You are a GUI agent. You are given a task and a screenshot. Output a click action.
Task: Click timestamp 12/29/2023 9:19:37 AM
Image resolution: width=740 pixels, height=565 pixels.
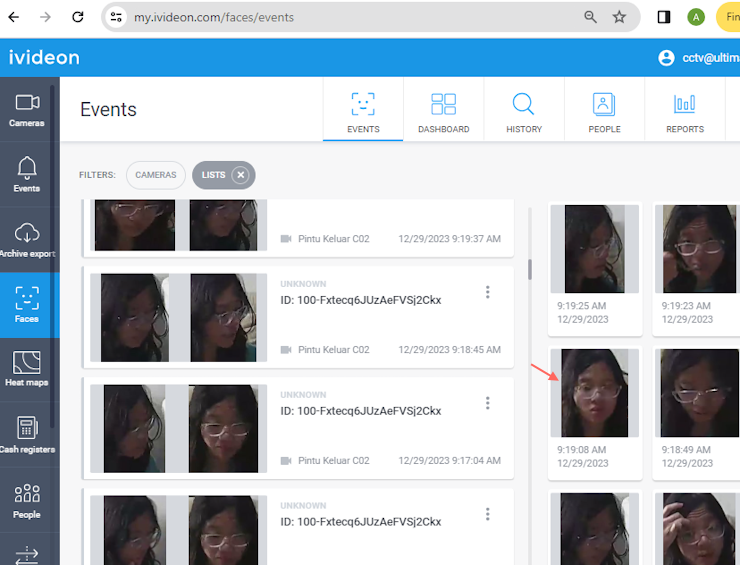(x=449, y=239)
